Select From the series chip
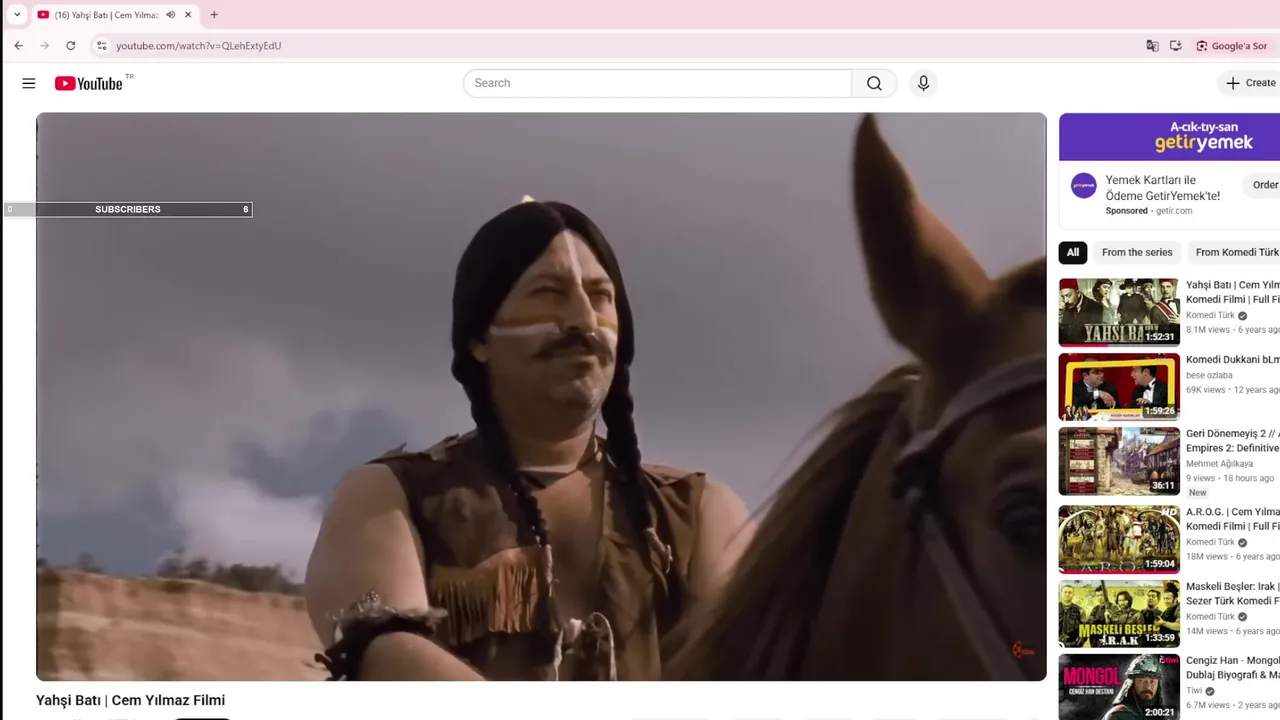This screenshot has width=1280, height=720. coord(1137,252)
